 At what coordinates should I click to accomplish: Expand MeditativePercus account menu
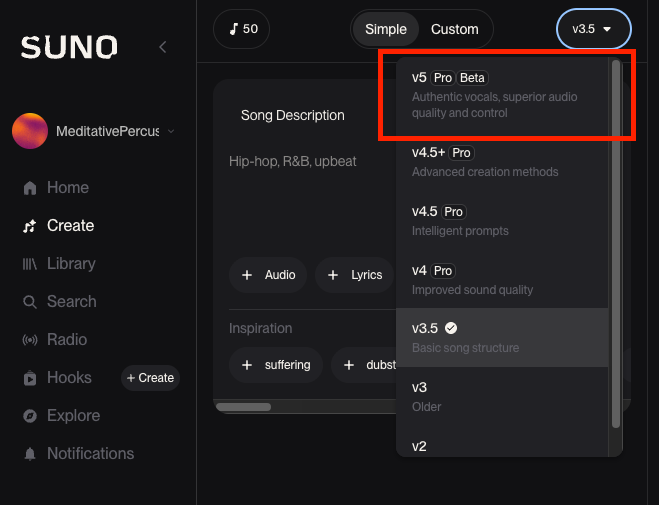[x=171, y=131]
